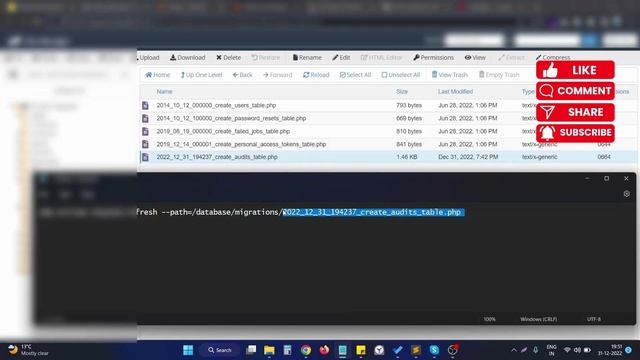Click highlighted filename text in editor window
The image size is (640, 360).
[x=373, y=212]
